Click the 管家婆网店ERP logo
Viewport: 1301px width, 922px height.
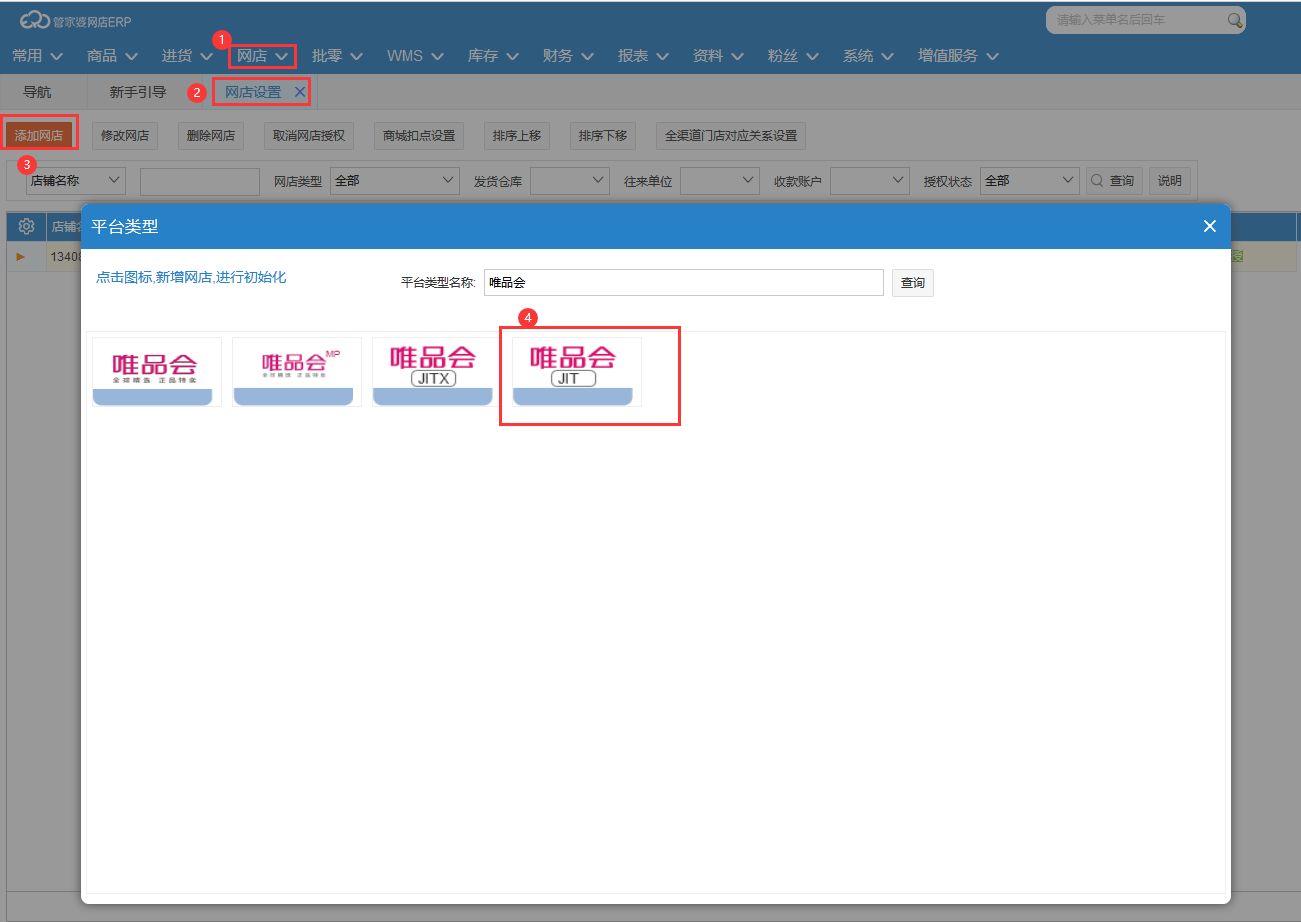coord(75,20)
